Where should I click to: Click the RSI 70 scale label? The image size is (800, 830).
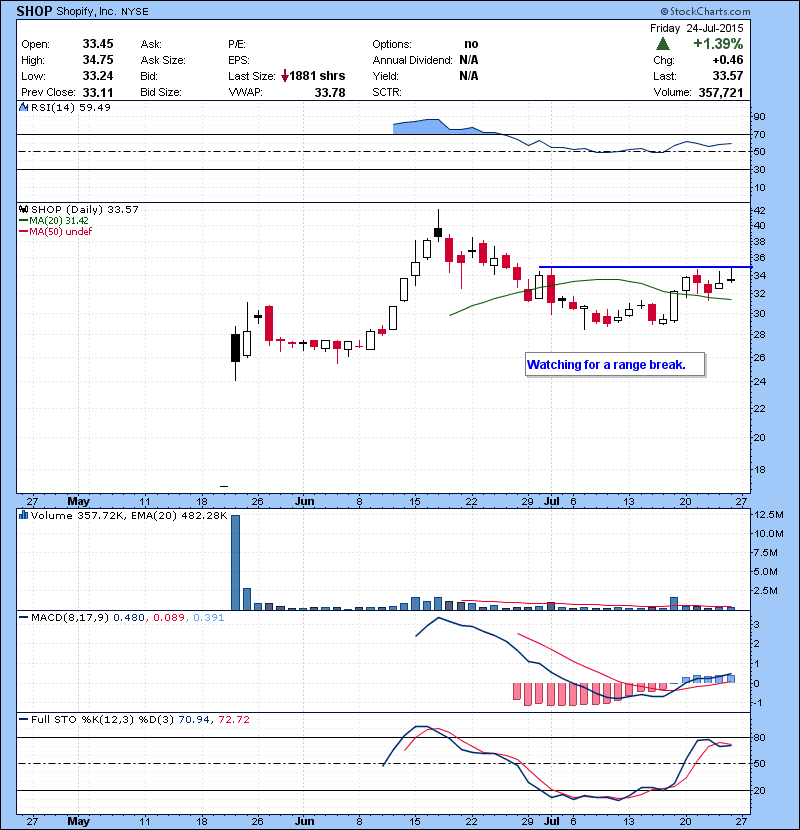[759, 134]
